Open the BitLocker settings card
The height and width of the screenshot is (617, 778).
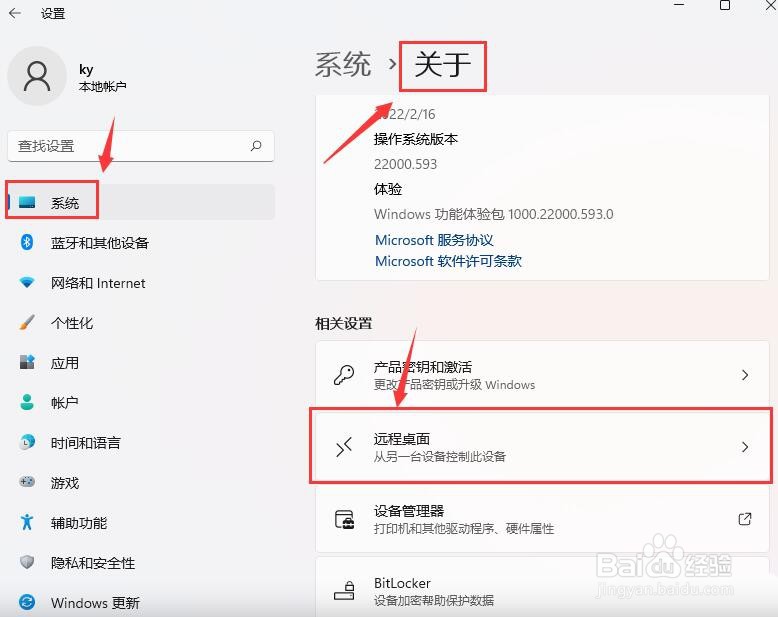542,587
